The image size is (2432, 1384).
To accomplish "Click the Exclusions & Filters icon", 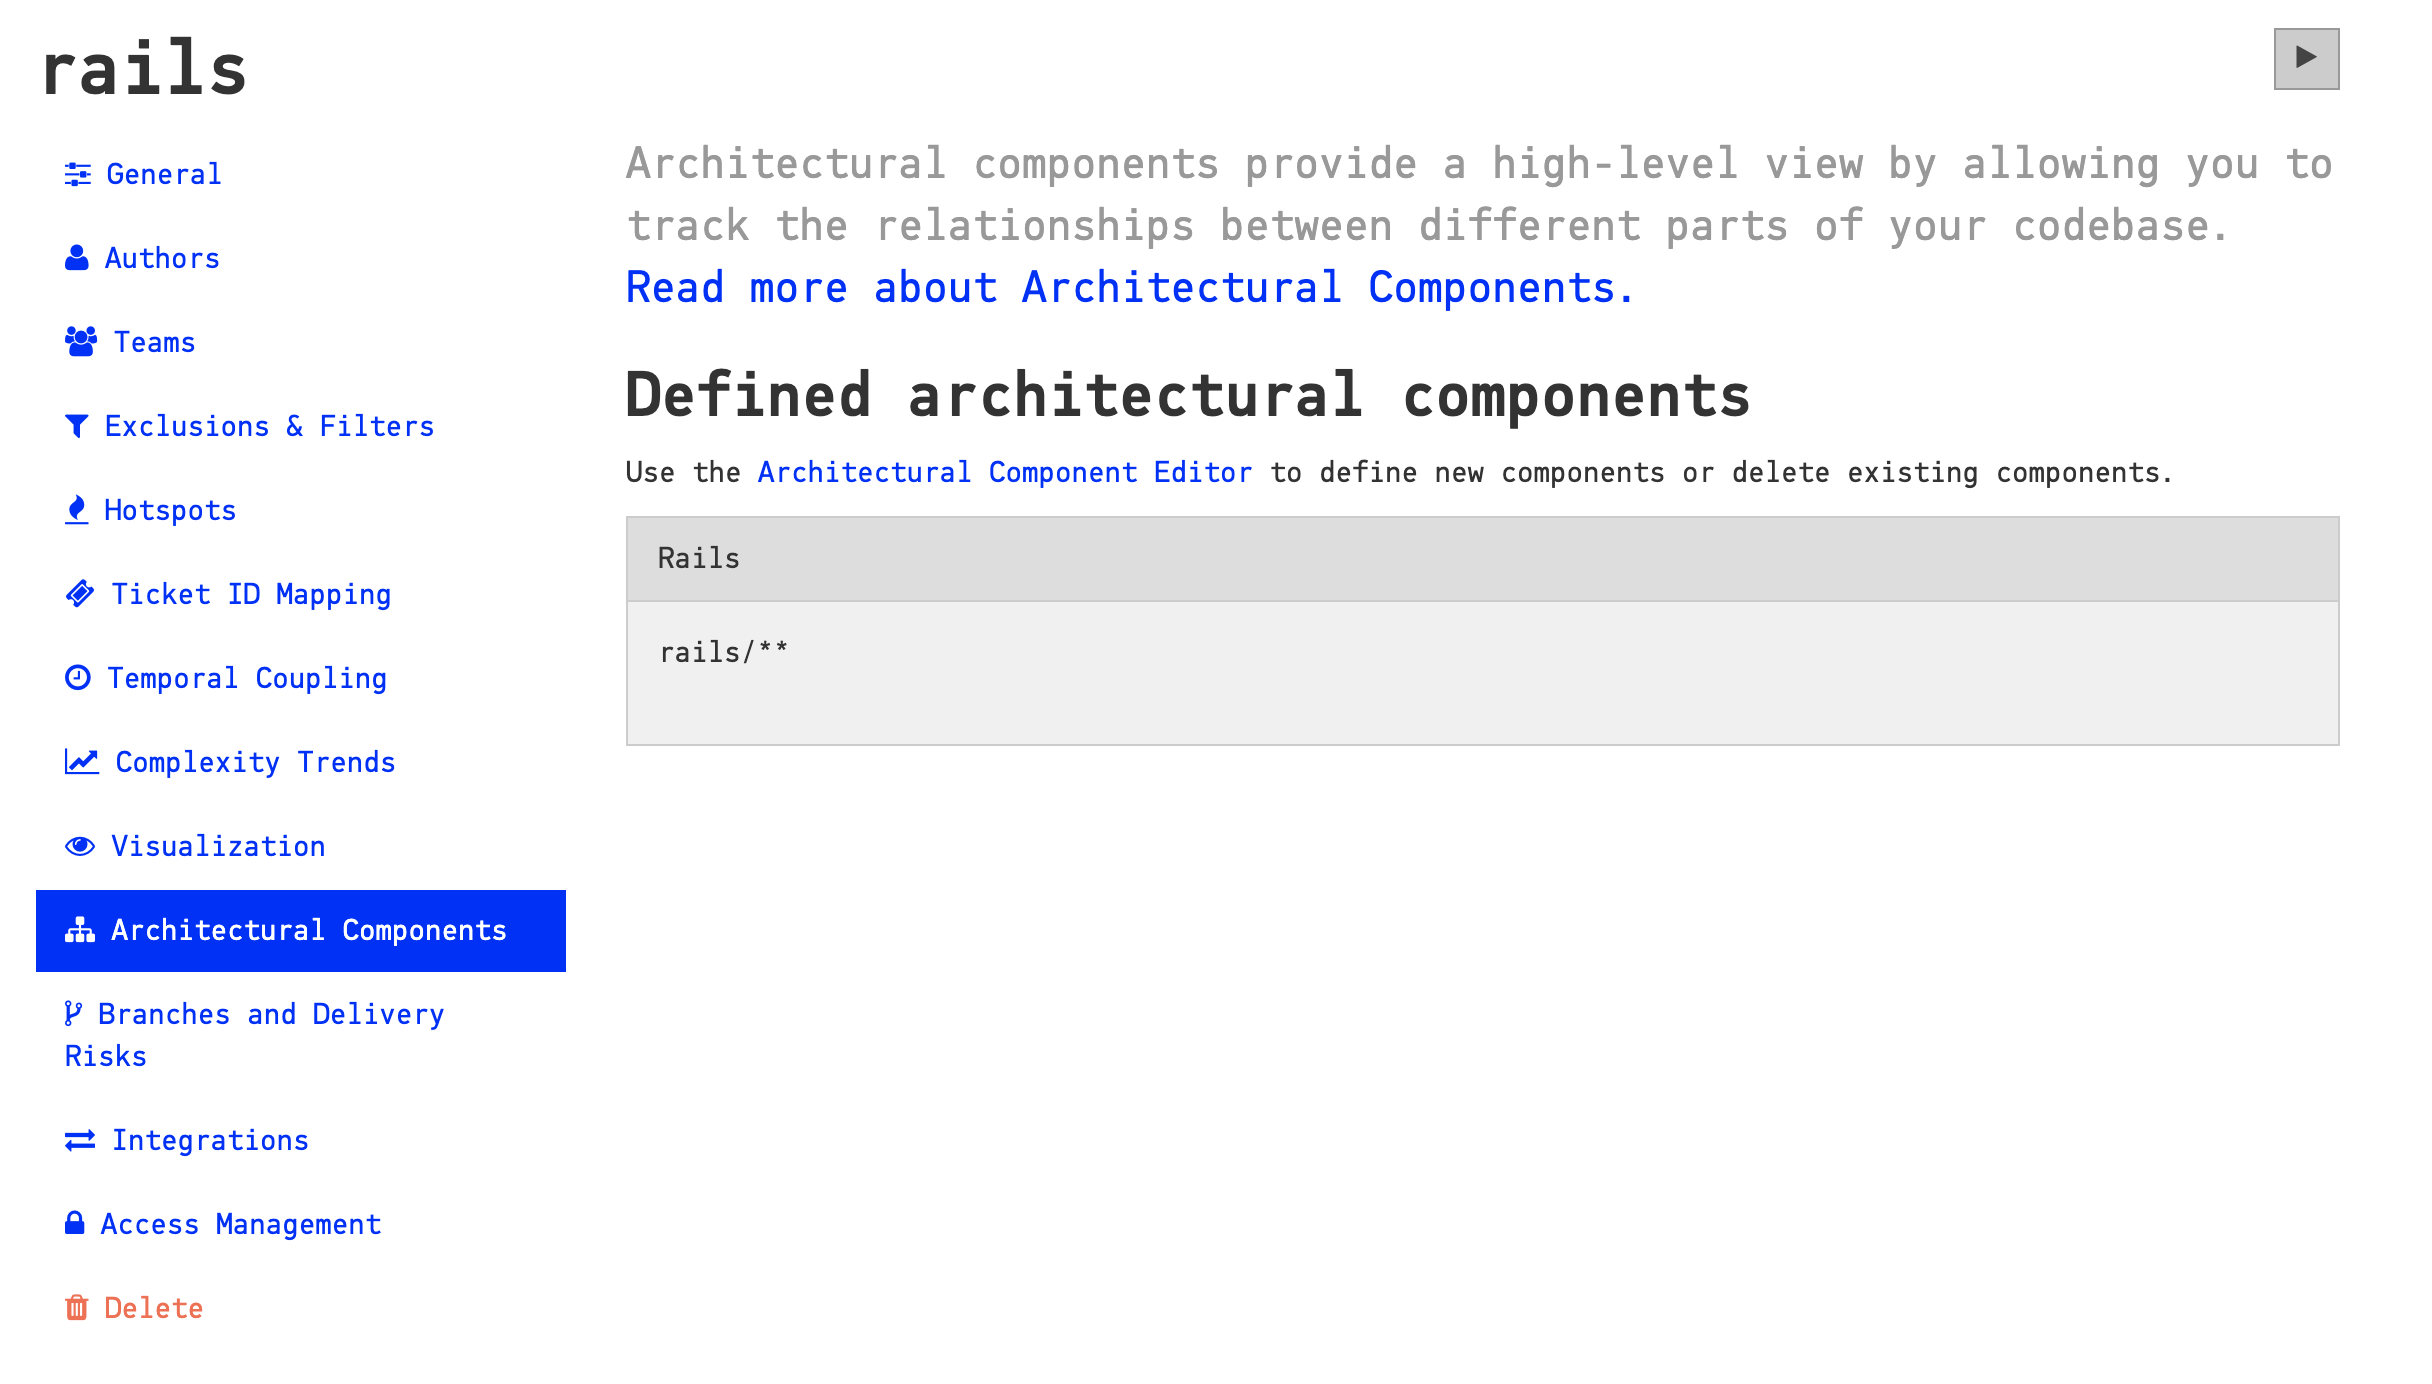I will tap(77, 426).
